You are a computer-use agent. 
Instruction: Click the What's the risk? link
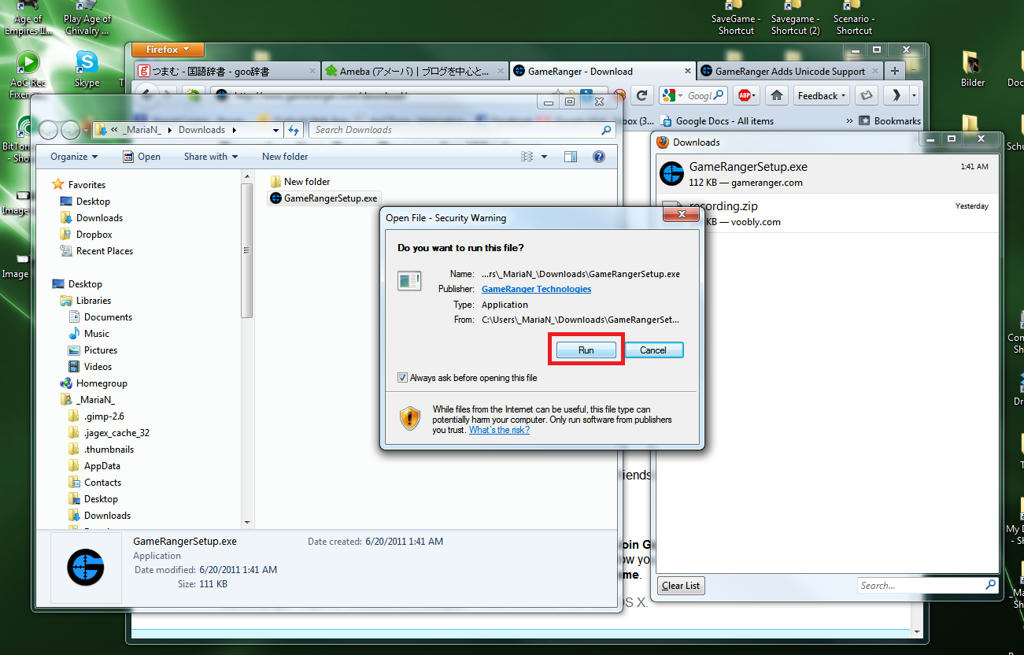tap(499, 430)
